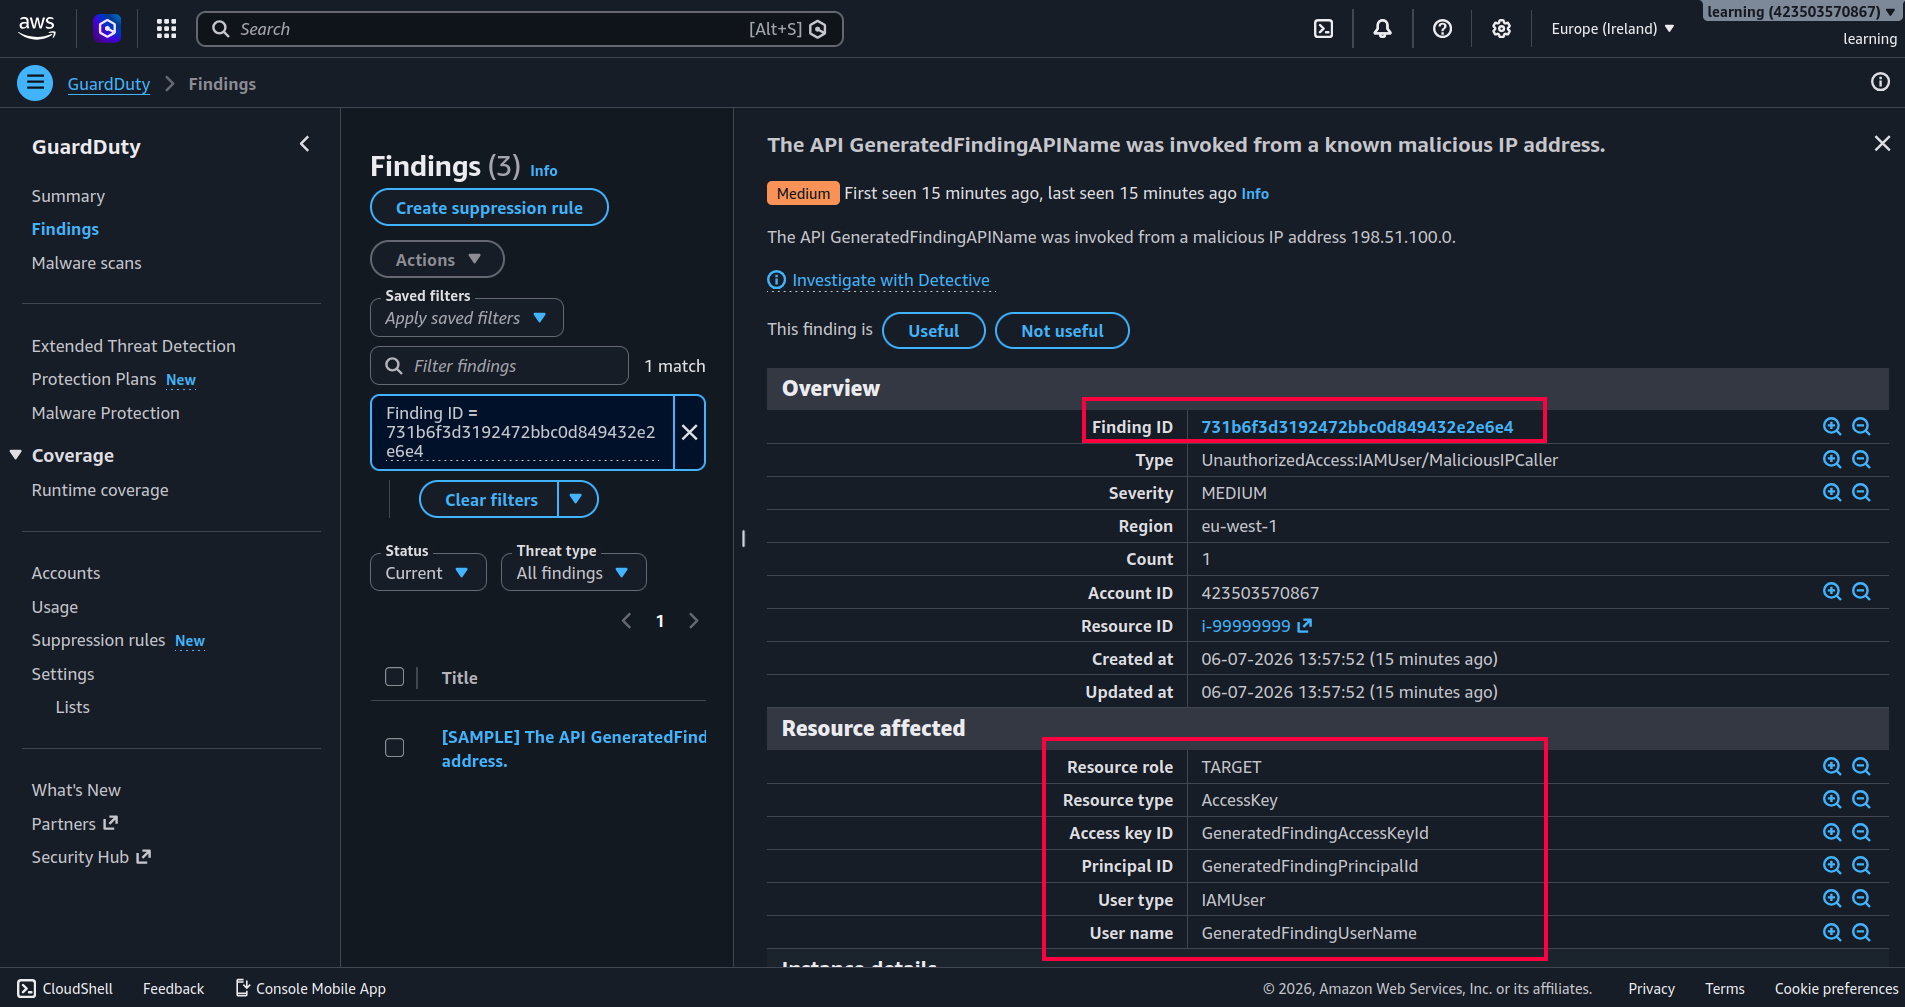Open CloudShell from the footer
Screen dimensions: 1905x1007
pos(65,988)
